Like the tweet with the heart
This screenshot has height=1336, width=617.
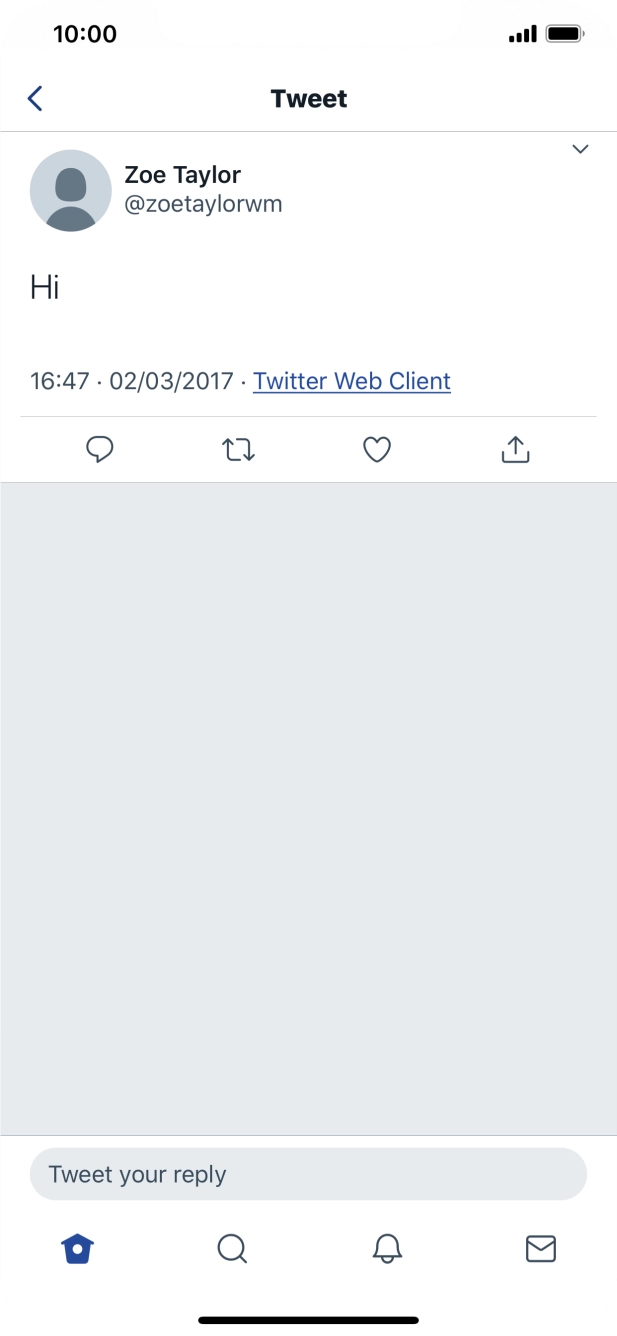tap(376, 450)
